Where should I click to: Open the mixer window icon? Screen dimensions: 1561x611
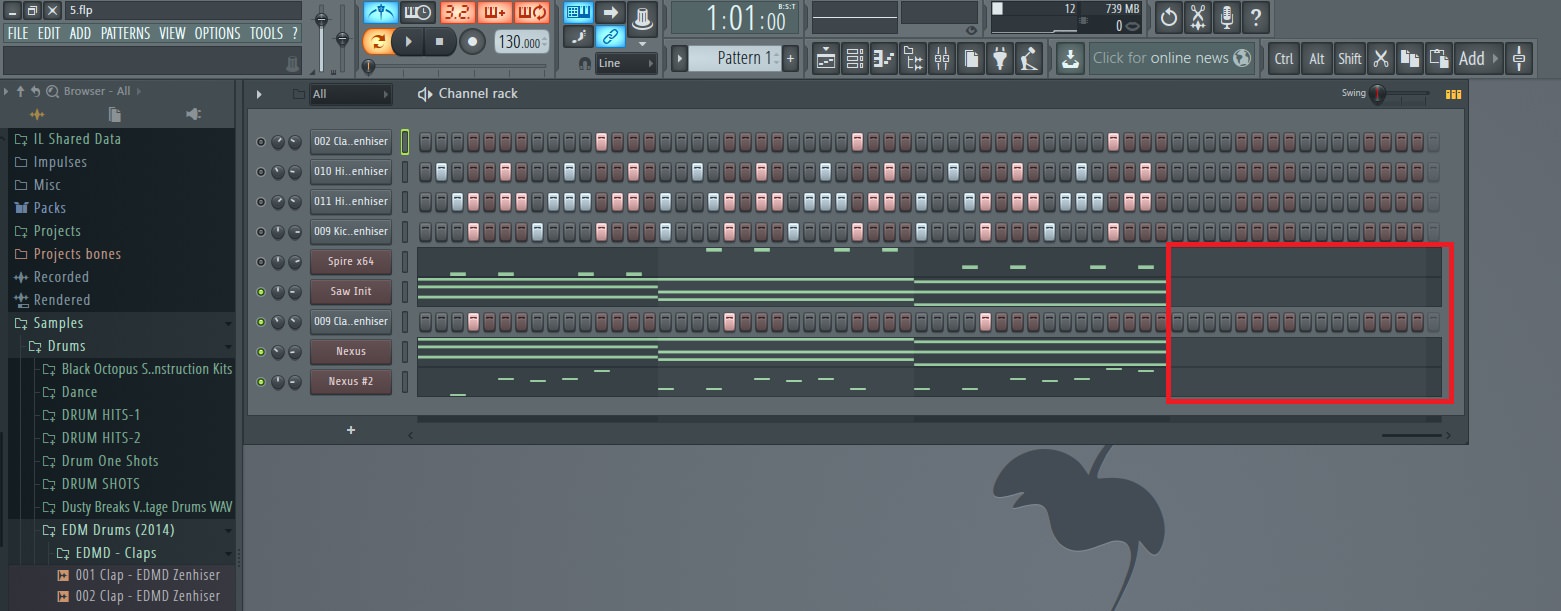(x=942, y=59)
